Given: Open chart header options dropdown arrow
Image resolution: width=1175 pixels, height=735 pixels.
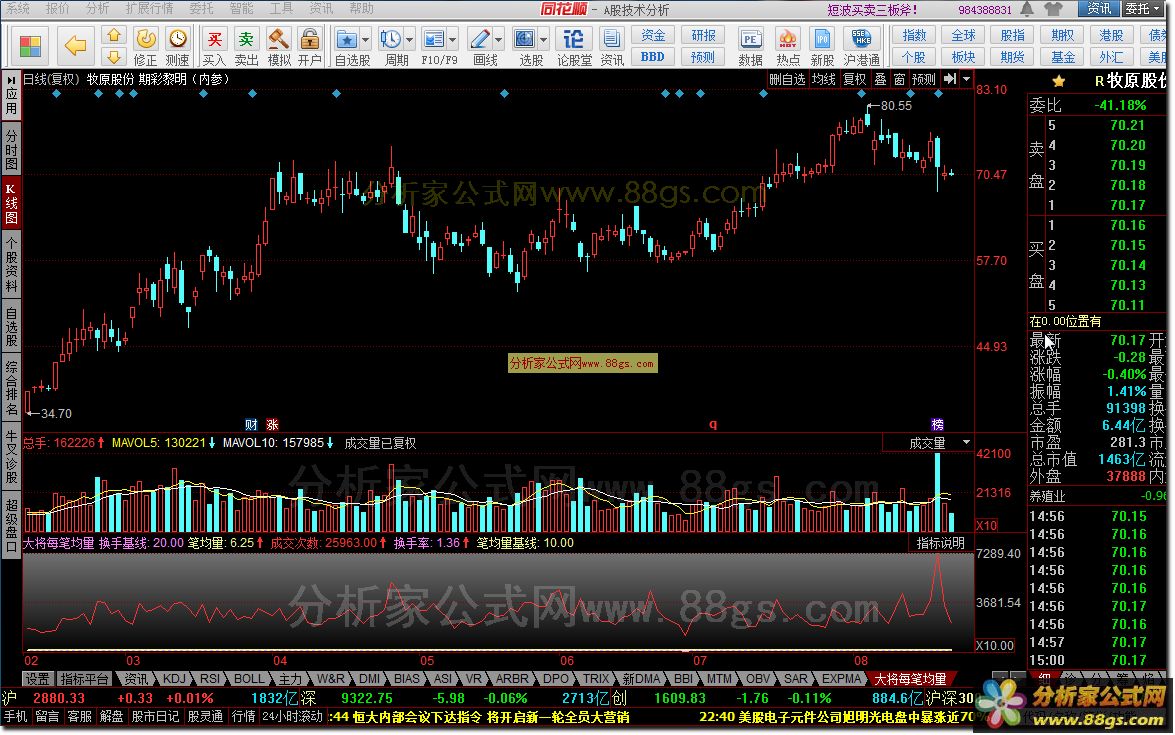Looking at the screenshot, I should (967, 79).
